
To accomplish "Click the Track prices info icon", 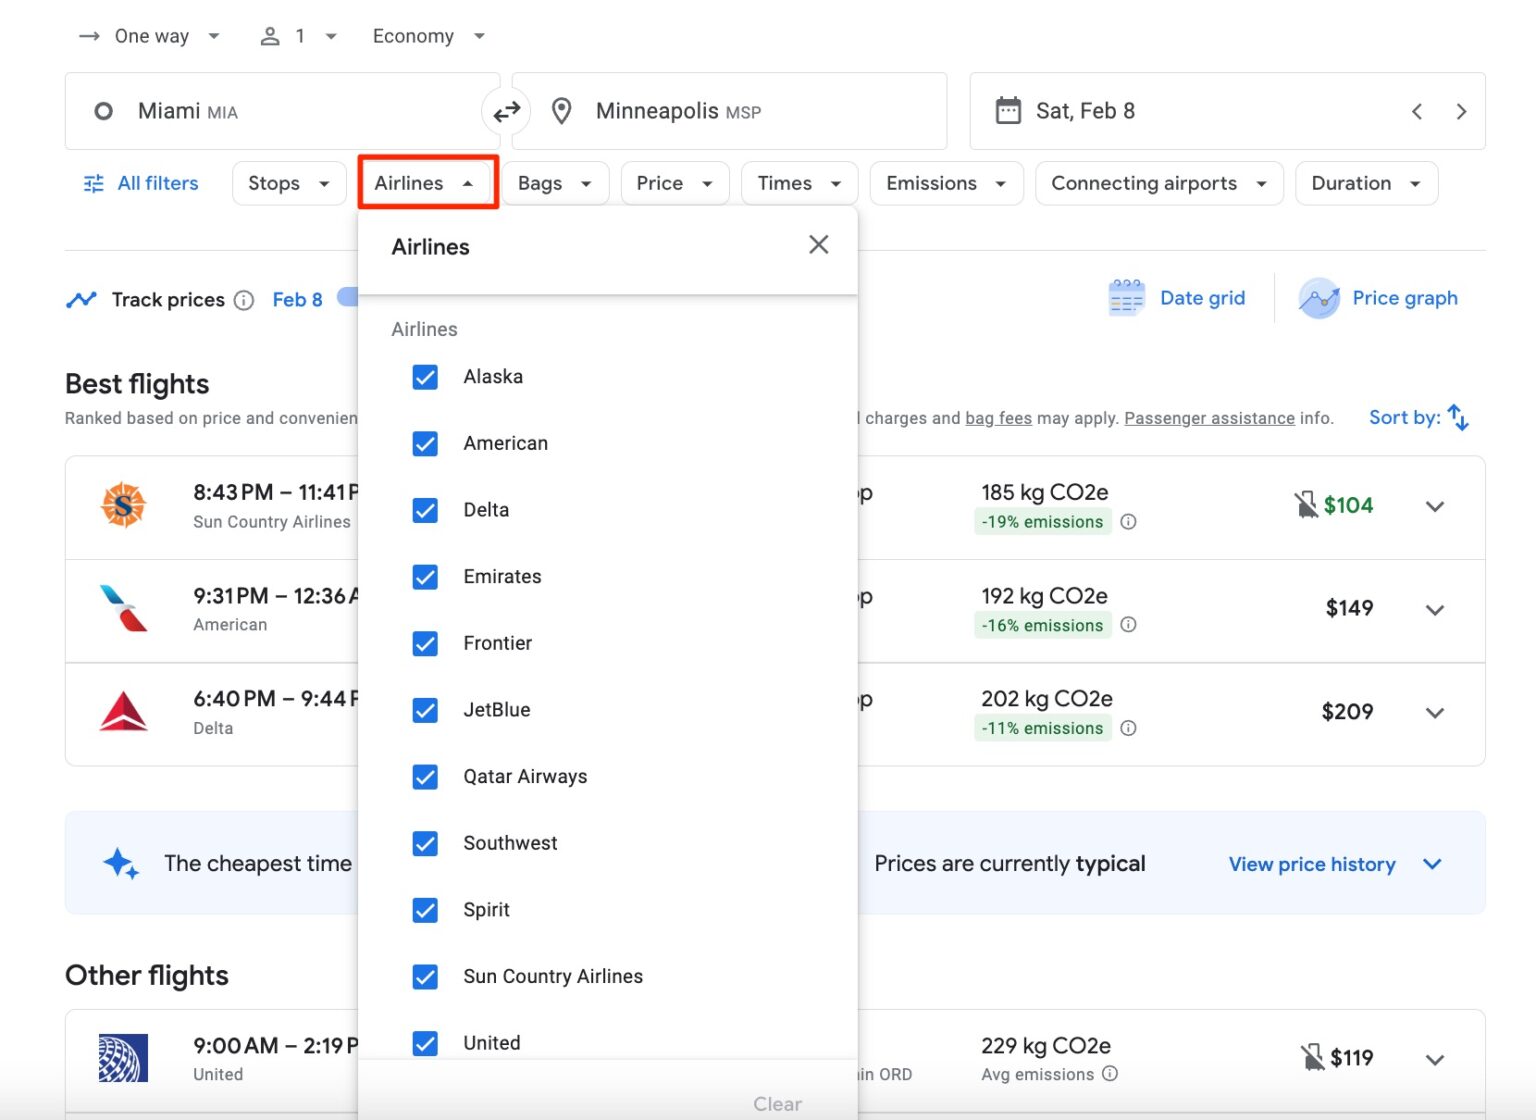I will pyautogui.click(x=243, y=299).
